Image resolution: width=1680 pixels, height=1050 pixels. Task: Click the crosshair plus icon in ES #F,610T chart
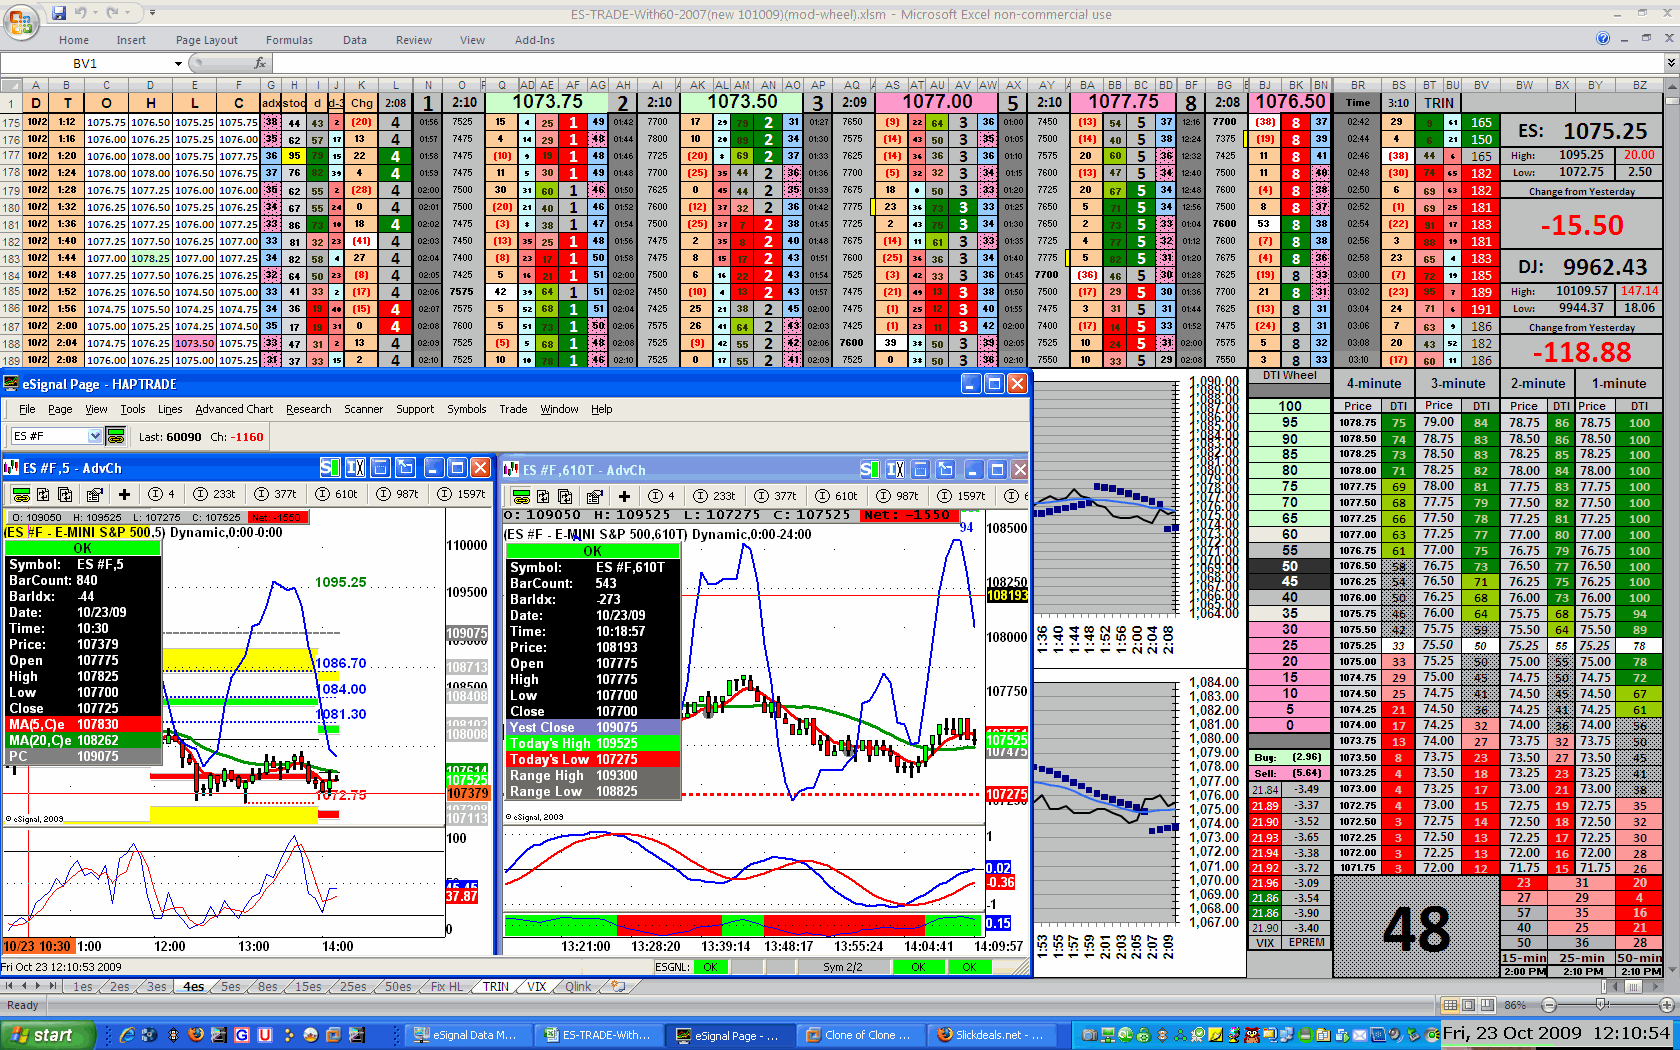624,496
